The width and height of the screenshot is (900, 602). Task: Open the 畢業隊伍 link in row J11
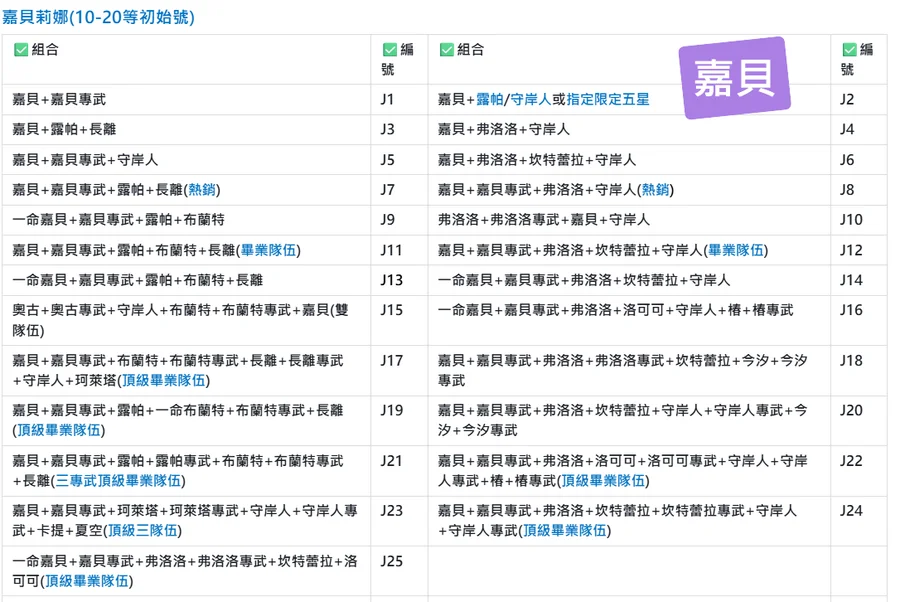[269, 250]
